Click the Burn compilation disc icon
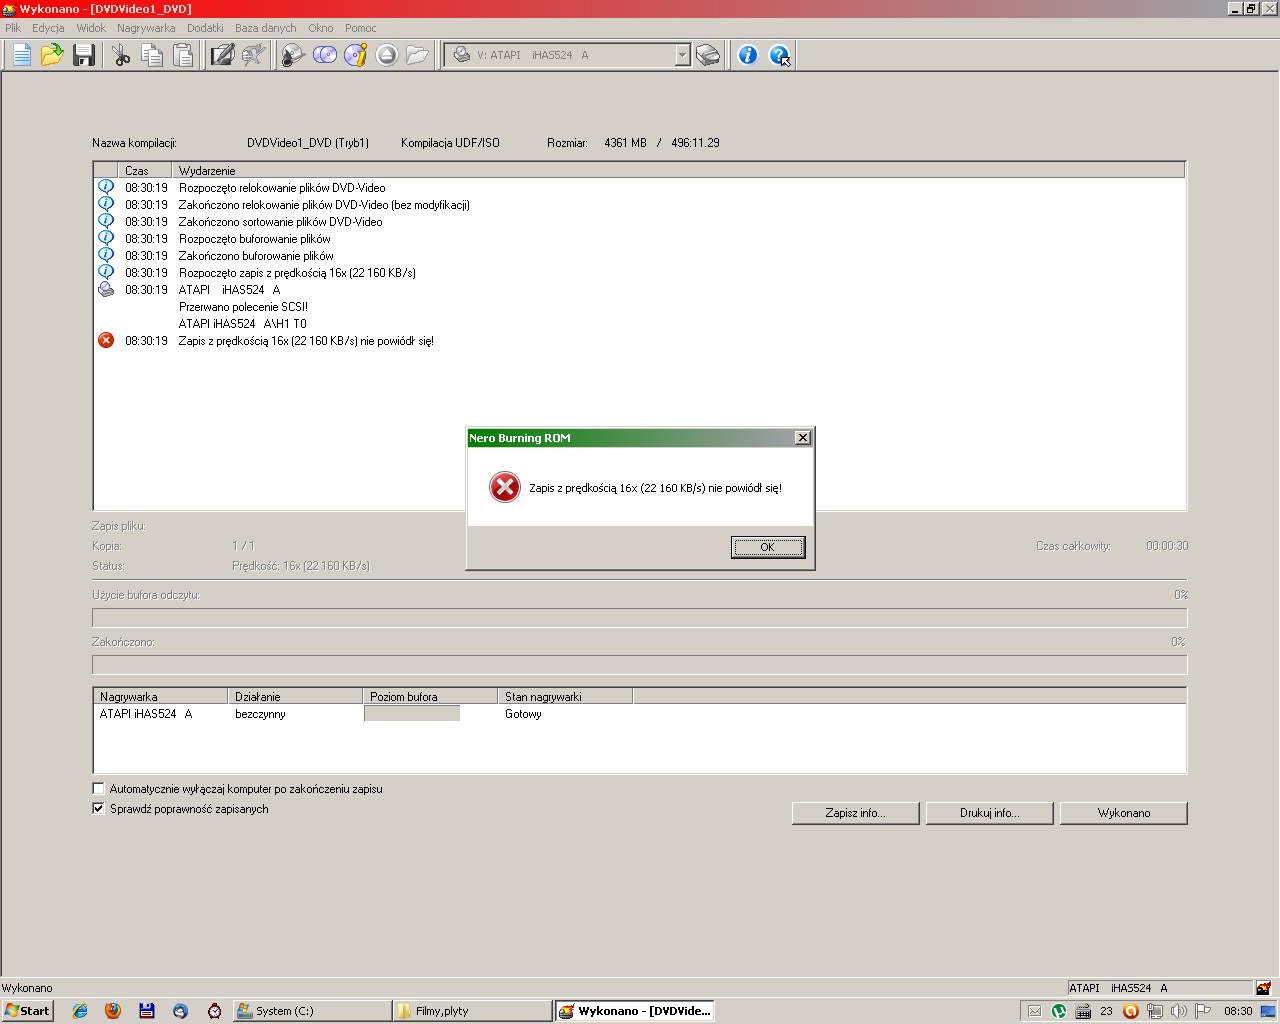This screenshot has width=1280, height=1024. tap(292, 55)
